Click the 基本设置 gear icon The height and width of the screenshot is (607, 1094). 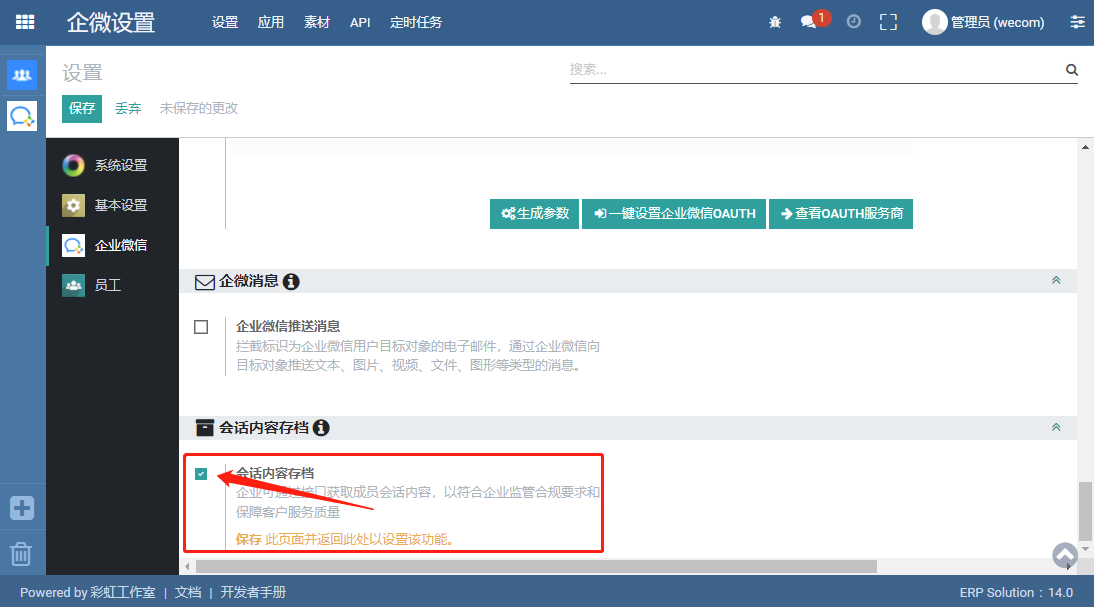[73, 205]
